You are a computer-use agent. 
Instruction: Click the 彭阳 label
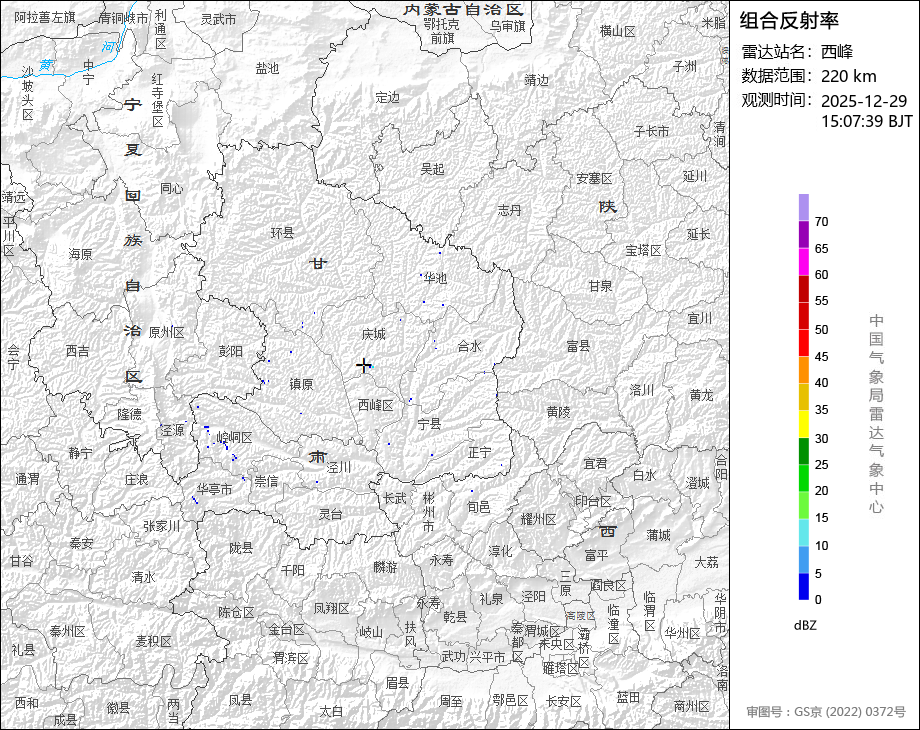pos(231,350)
